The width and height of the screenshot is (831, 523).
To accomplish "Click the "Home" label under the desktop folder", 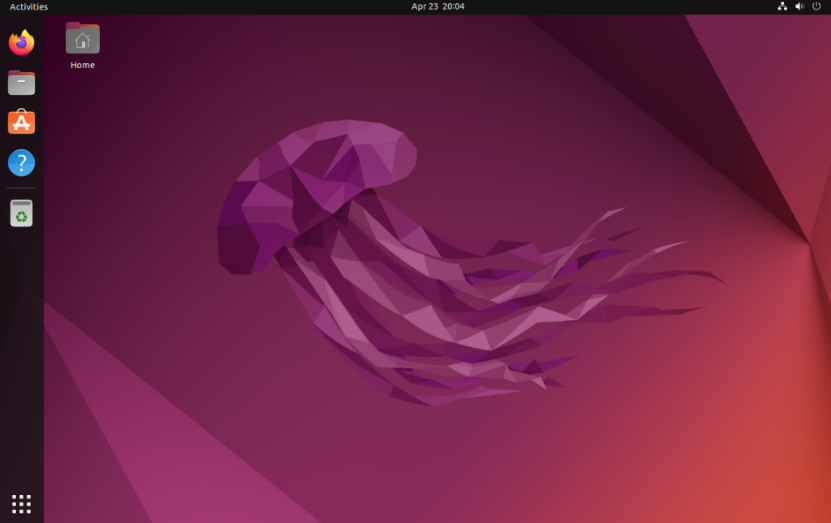I will click(82, 65).
